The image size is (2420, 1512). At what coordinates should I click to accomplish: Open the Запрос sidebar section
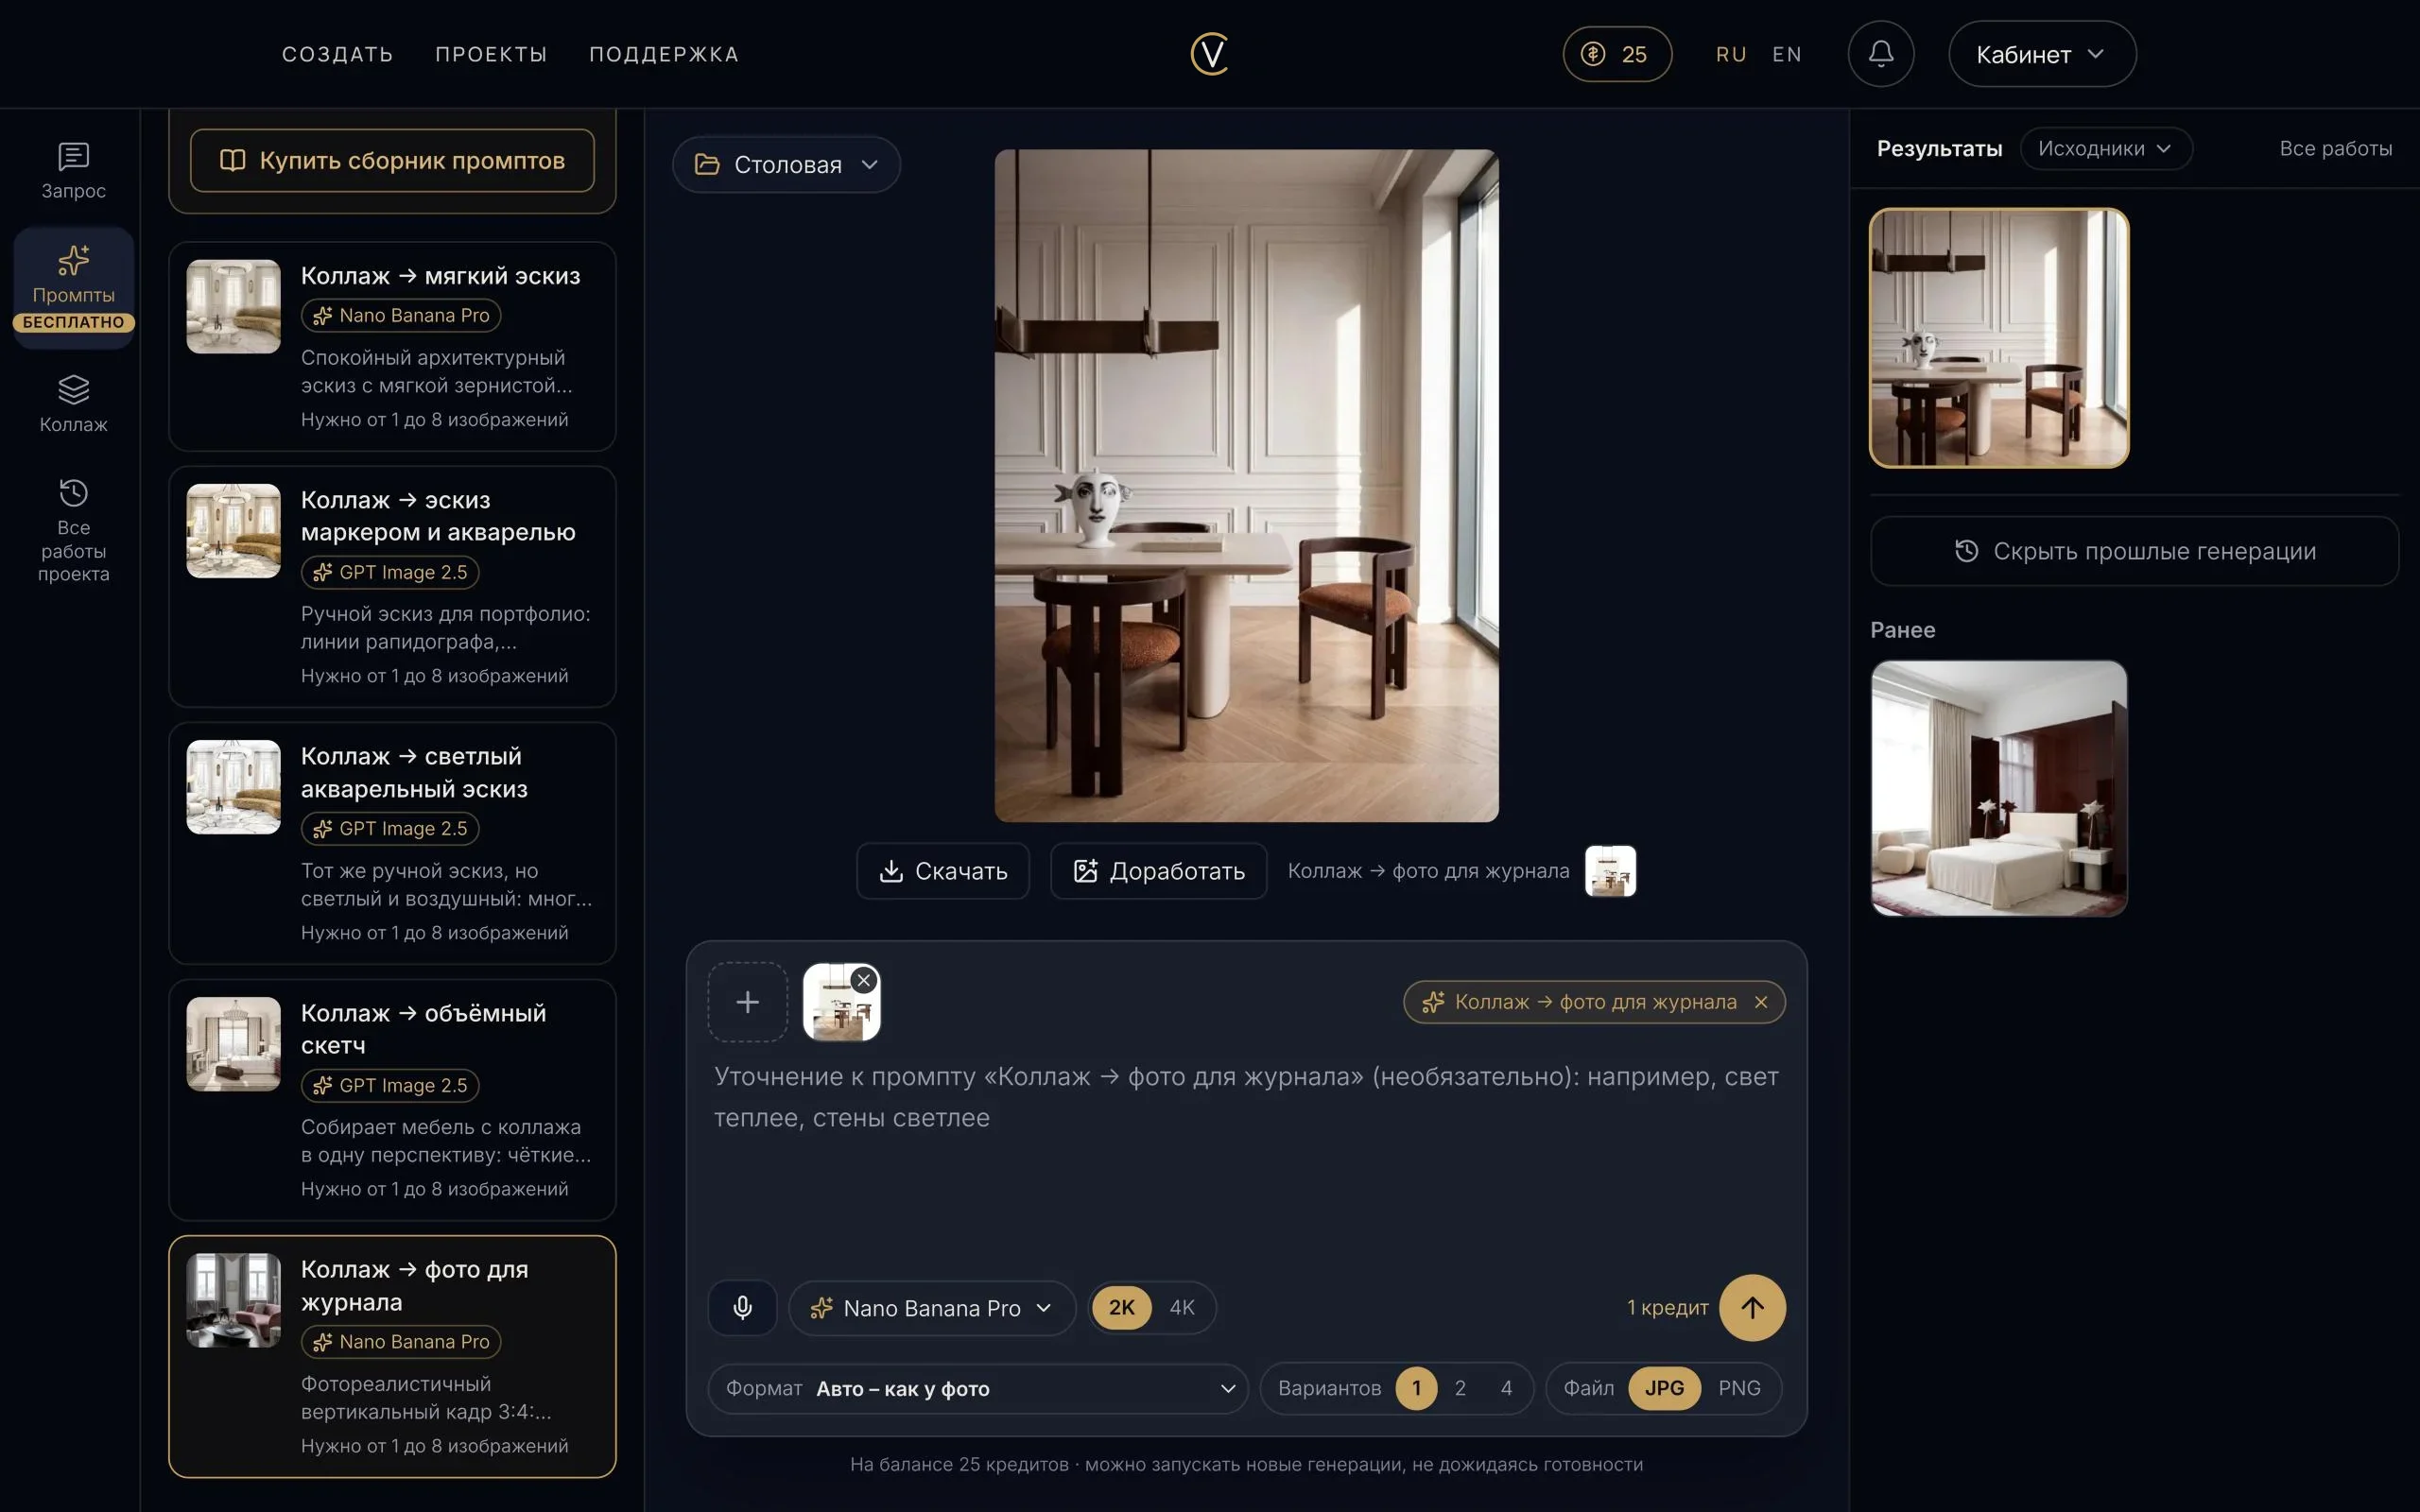[x=73, y=170]
